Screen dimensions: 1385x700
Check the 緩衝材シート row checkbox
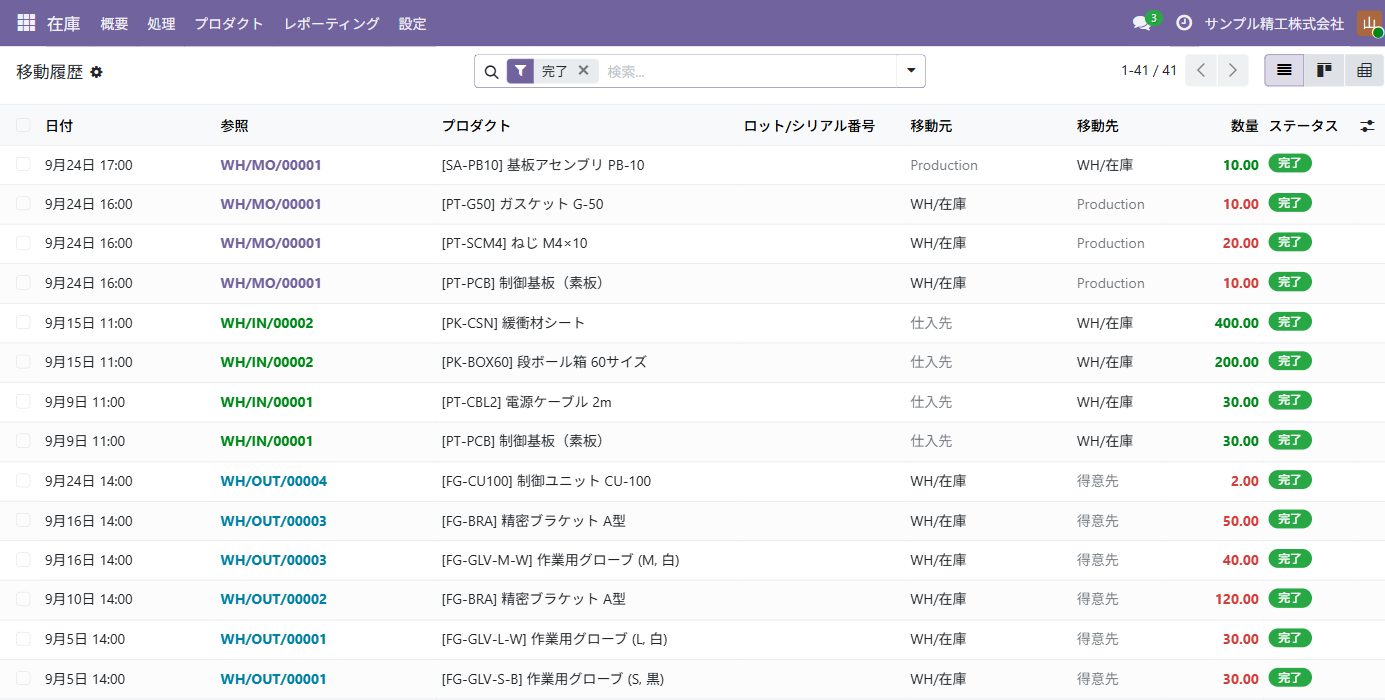click(x=23, y=322)
